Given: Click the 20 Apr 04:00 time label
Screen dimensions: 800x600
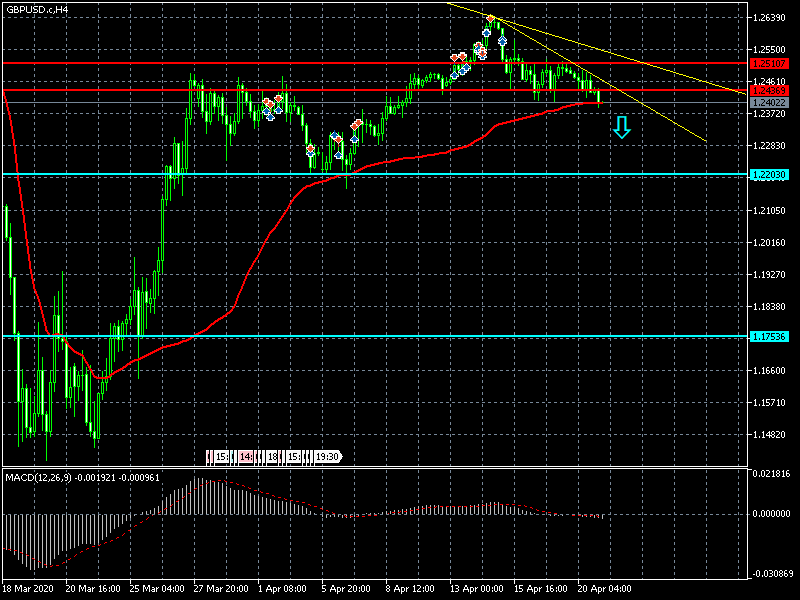Looking at the screenshot, I should (605, 588).
